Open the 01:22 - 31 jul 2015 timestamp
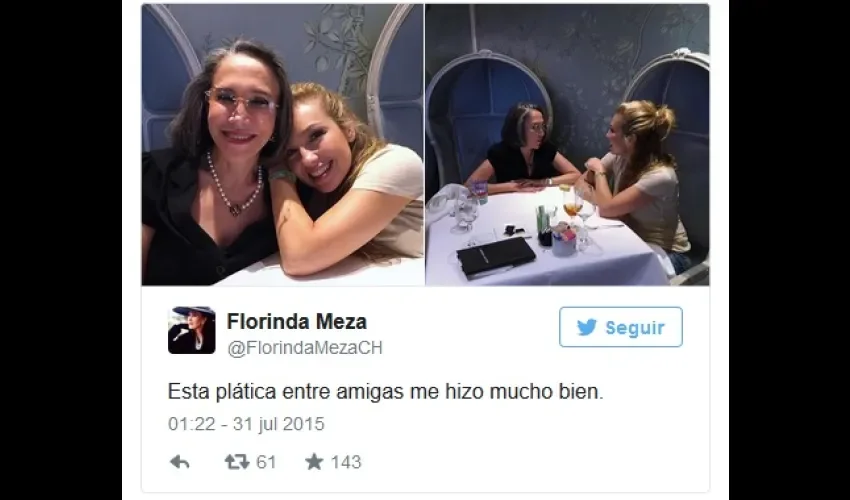 click(246, 424)
